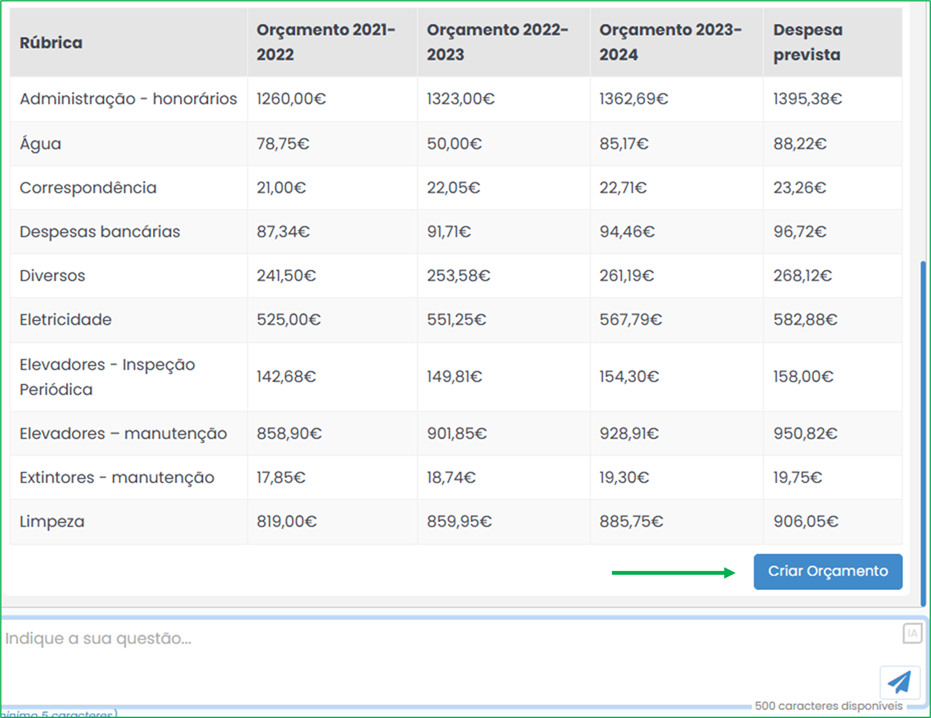Select the 19,75€ forecast for Extintores
931x718 pixels.
[x=796, y=478]
